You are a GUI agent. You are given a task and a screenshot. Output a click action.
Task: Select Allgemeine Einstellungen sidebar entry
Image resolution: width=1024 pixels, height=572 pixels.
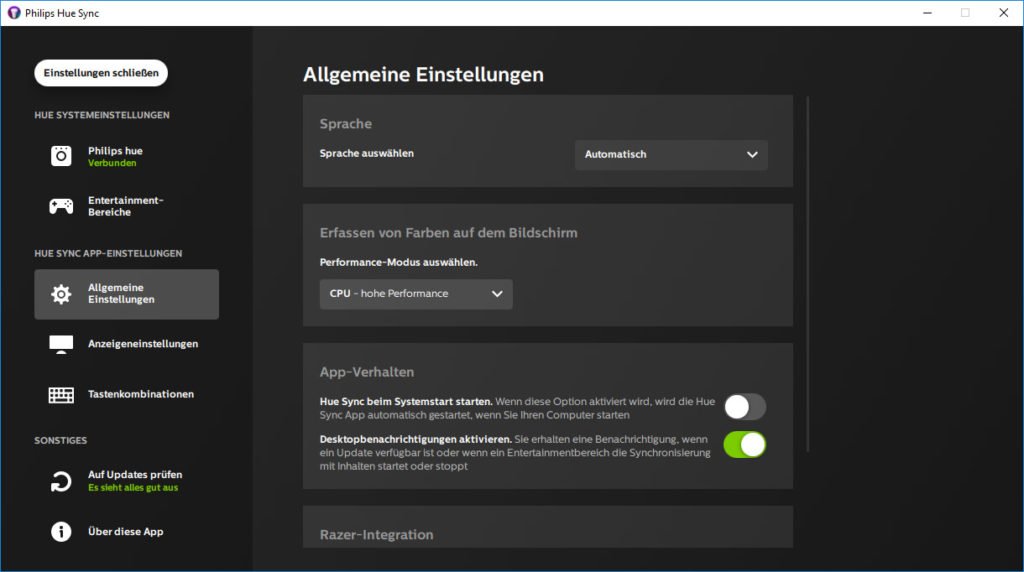point(126,294)
